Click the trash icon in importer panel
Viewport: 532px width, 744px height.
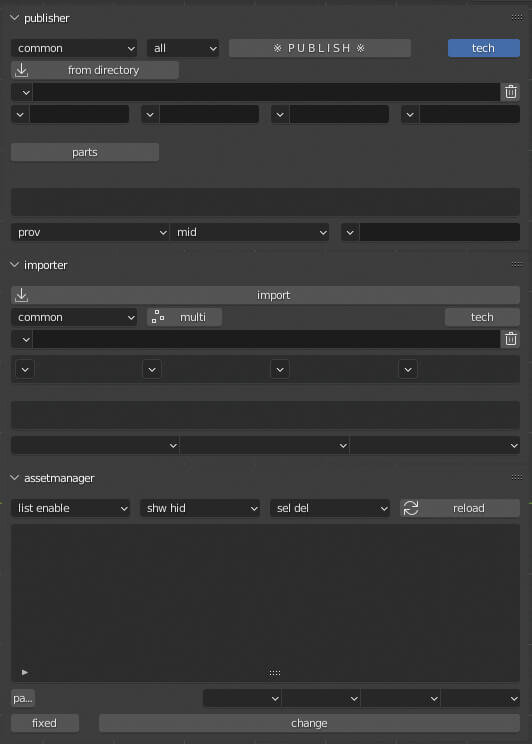511,339
